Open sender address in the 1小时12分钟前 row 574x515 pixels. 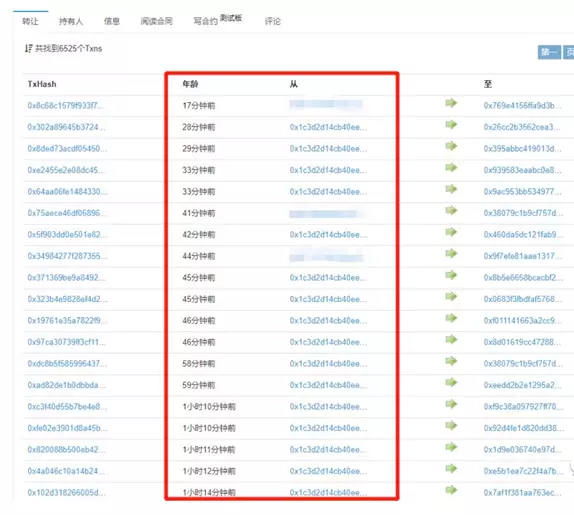[328, 471]
